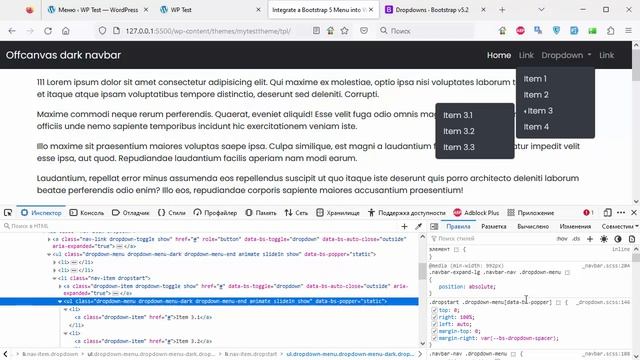Click the Home nav link
640x360 pixels.
[499, 55]
